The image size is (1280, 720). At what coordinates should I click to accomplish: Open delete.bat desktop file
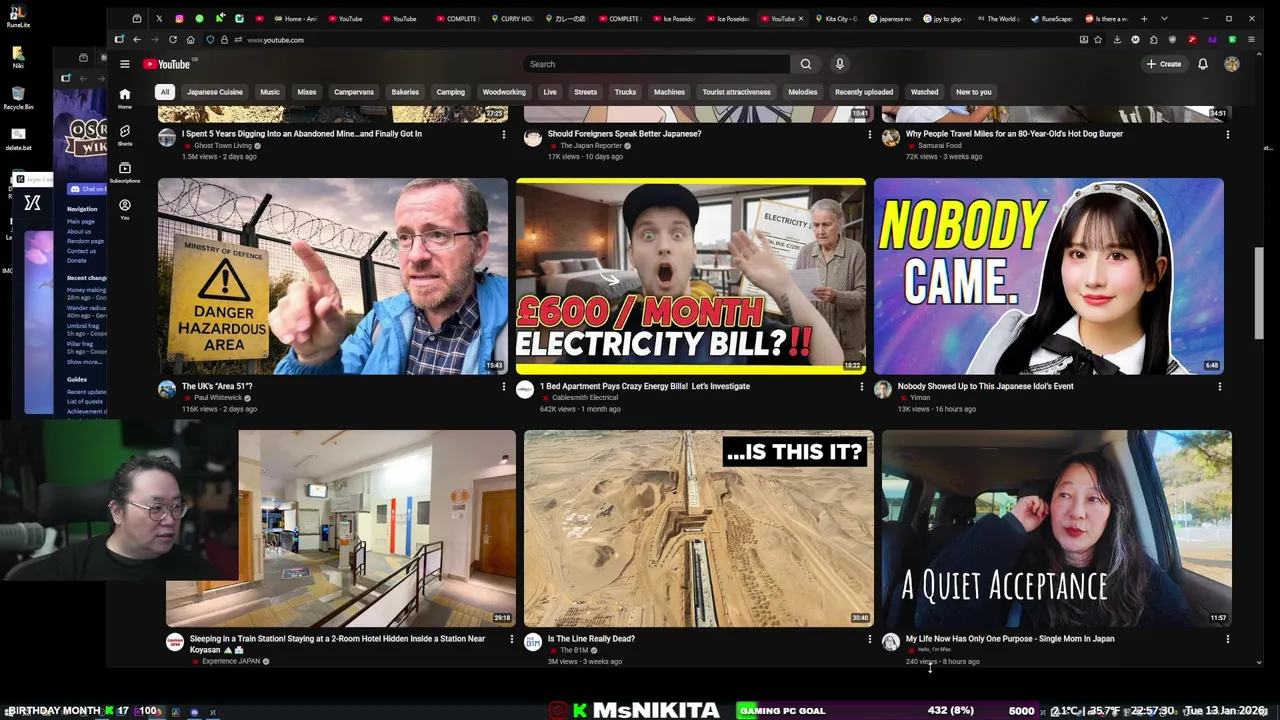pyautogui.click(x=18, y=138)
